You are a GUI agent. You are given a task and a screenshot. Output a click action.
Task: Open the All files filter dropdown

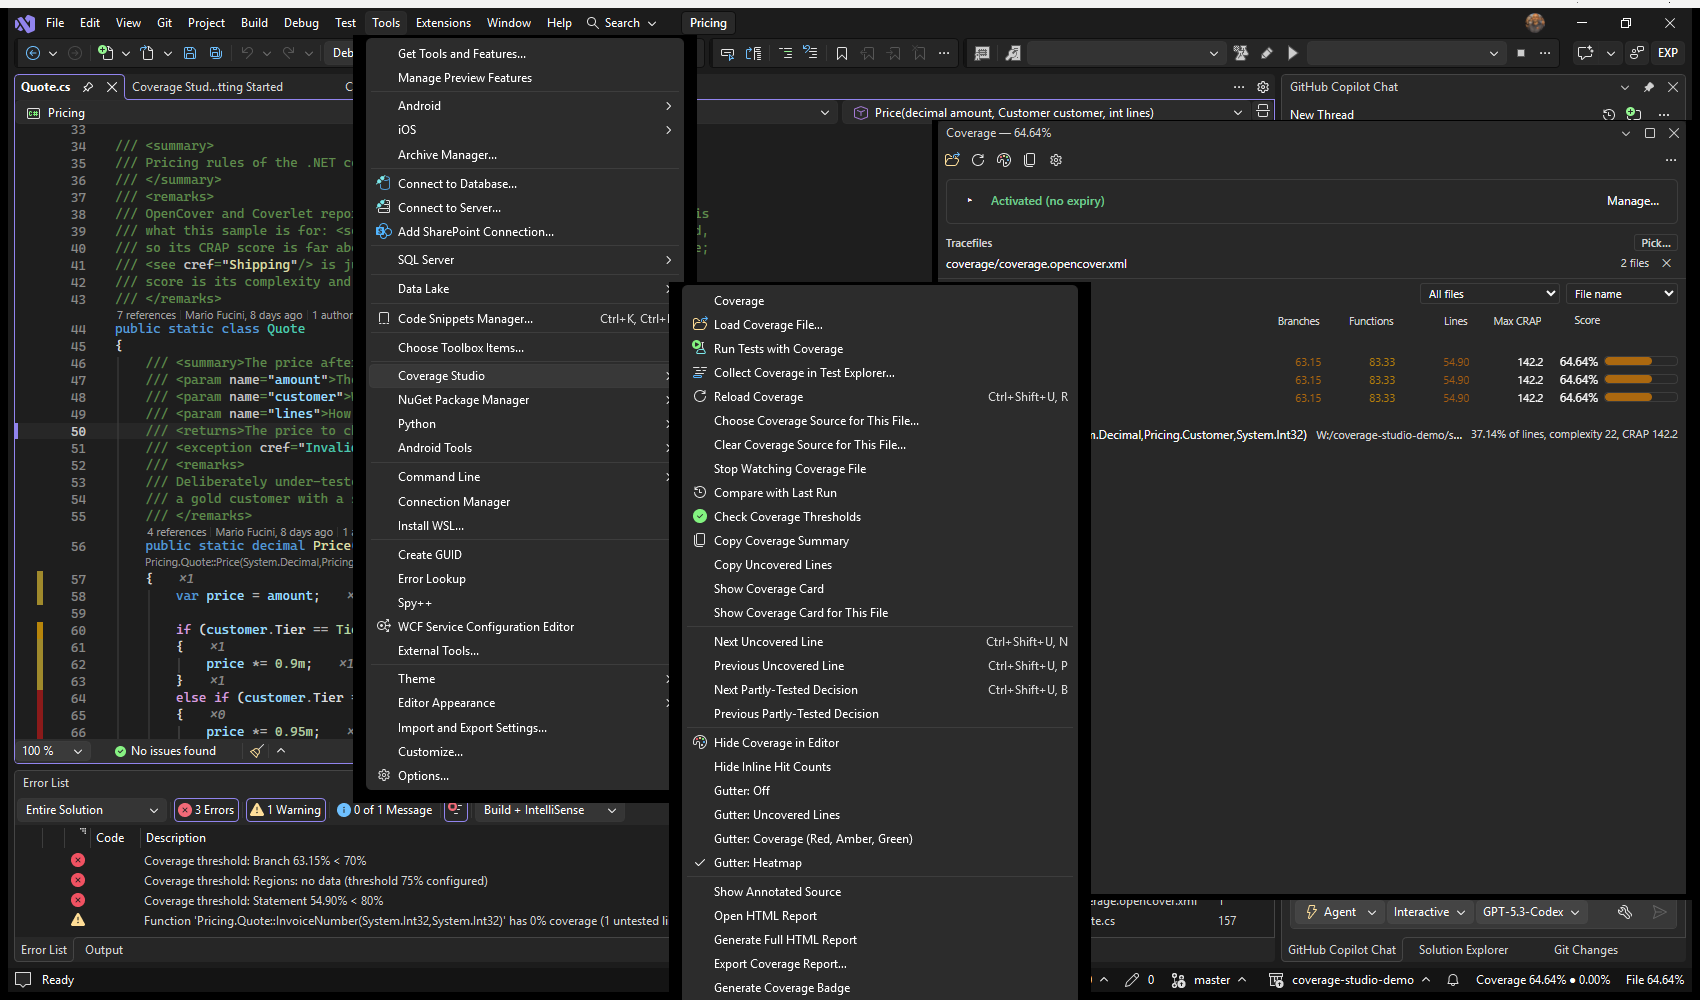1490,294
